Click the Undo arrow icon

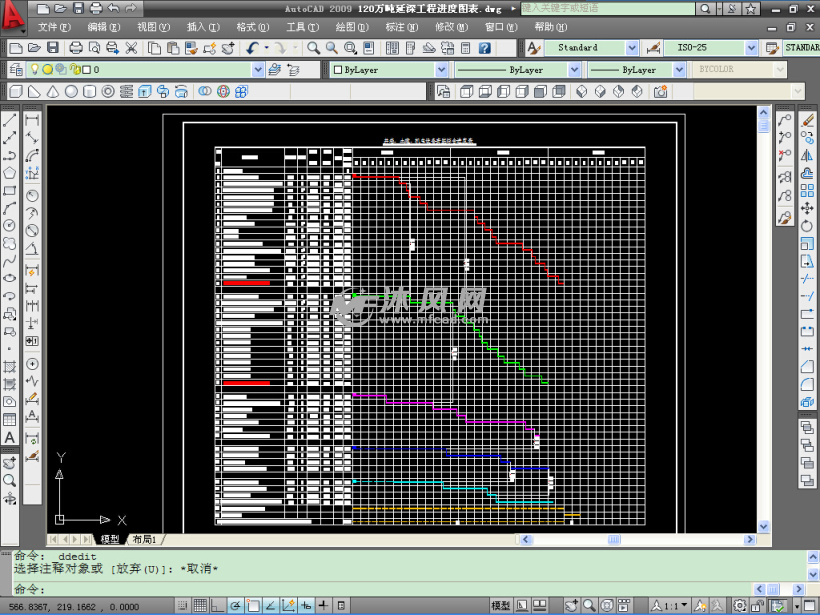pos(253,47)
